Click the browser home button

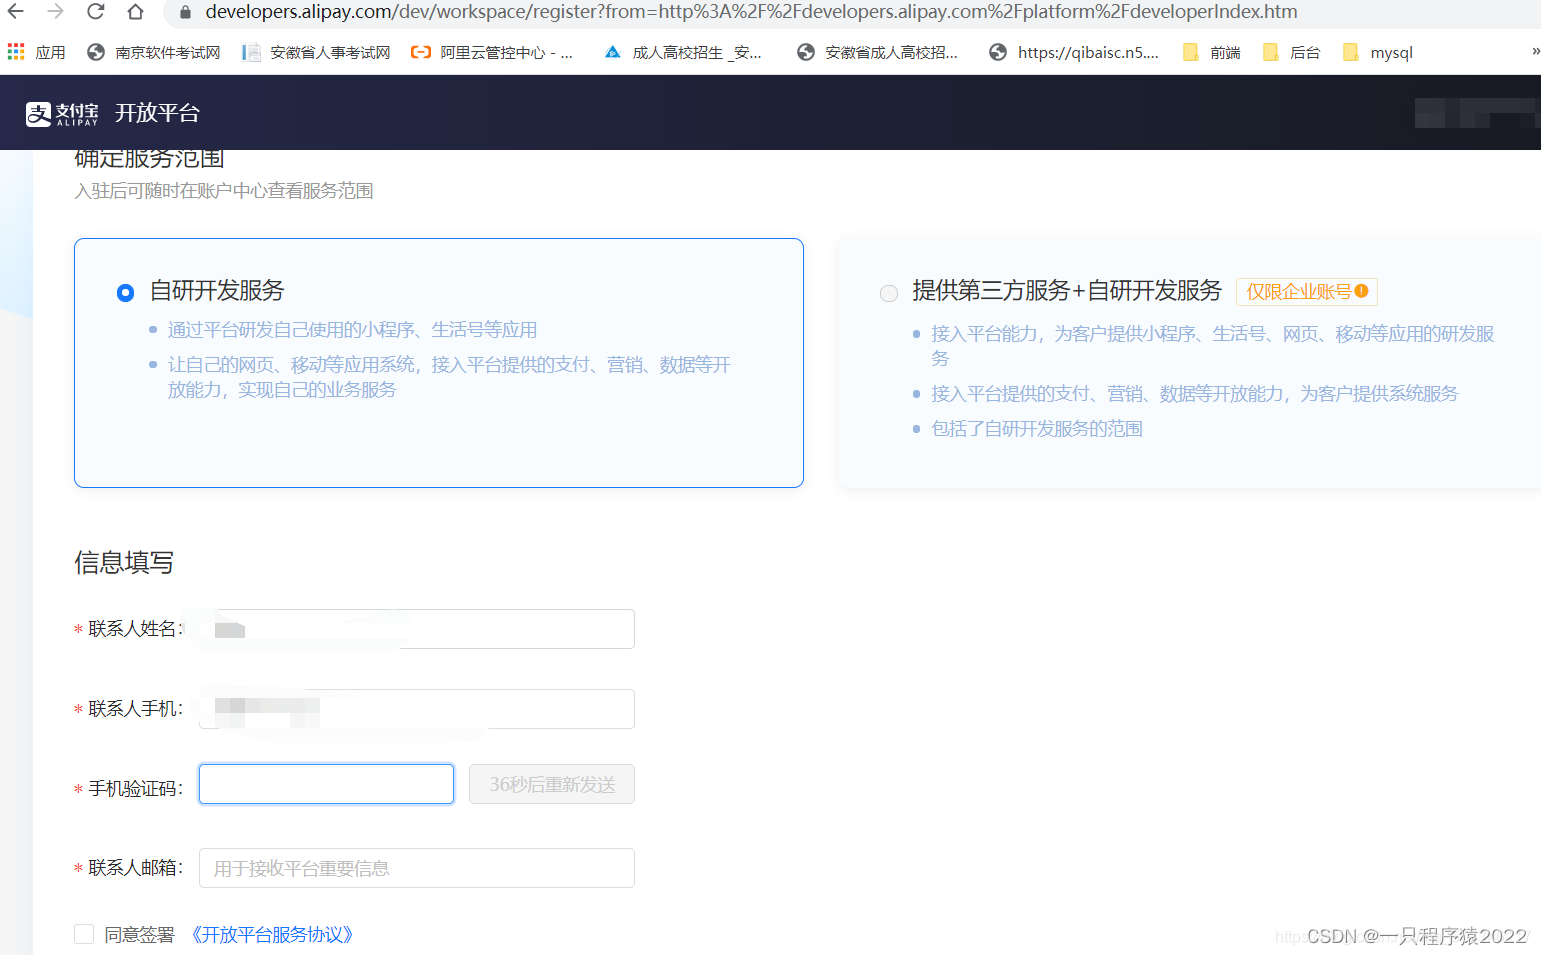[135, 12]
